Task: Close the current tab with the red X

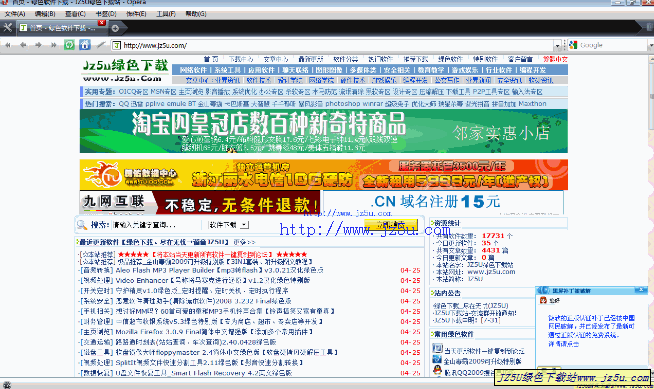Action: (102, 23)
